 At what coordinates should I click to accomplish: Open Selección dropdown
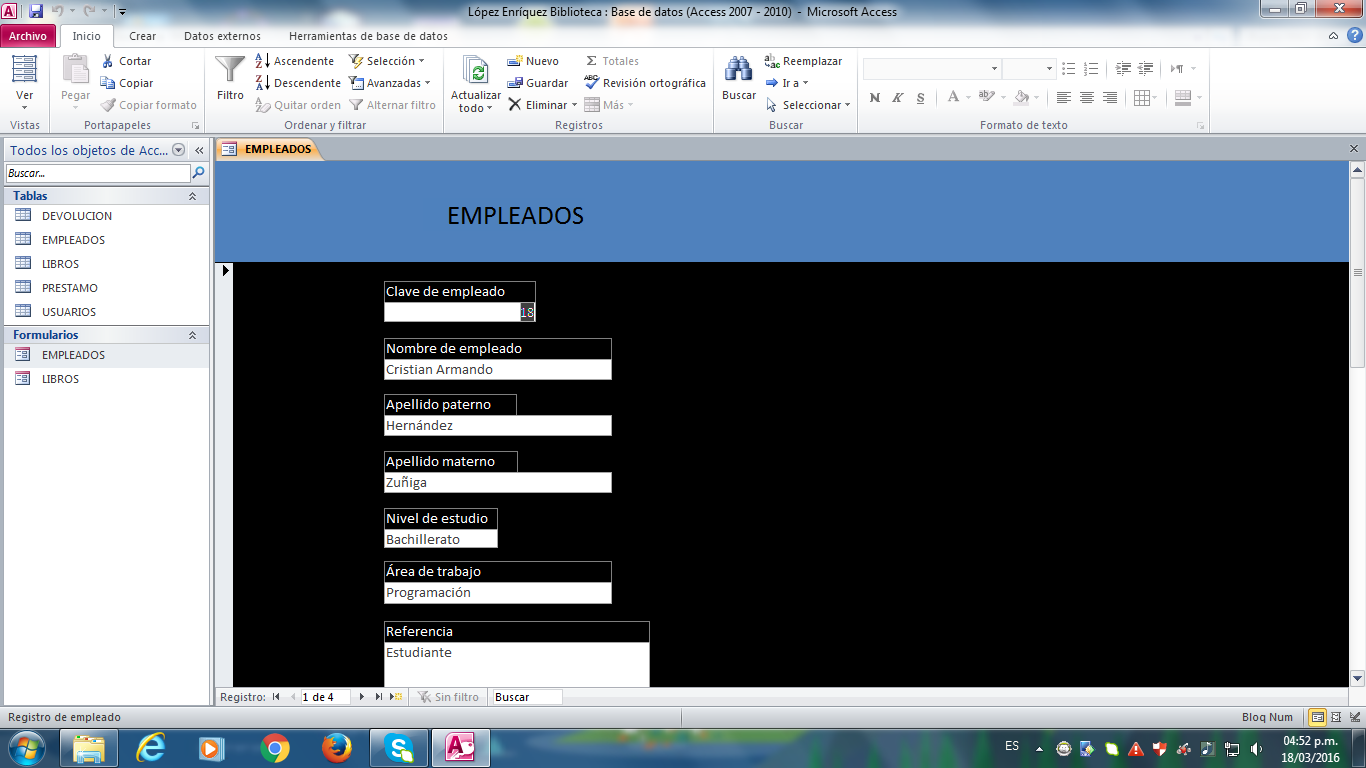point(387,61)
